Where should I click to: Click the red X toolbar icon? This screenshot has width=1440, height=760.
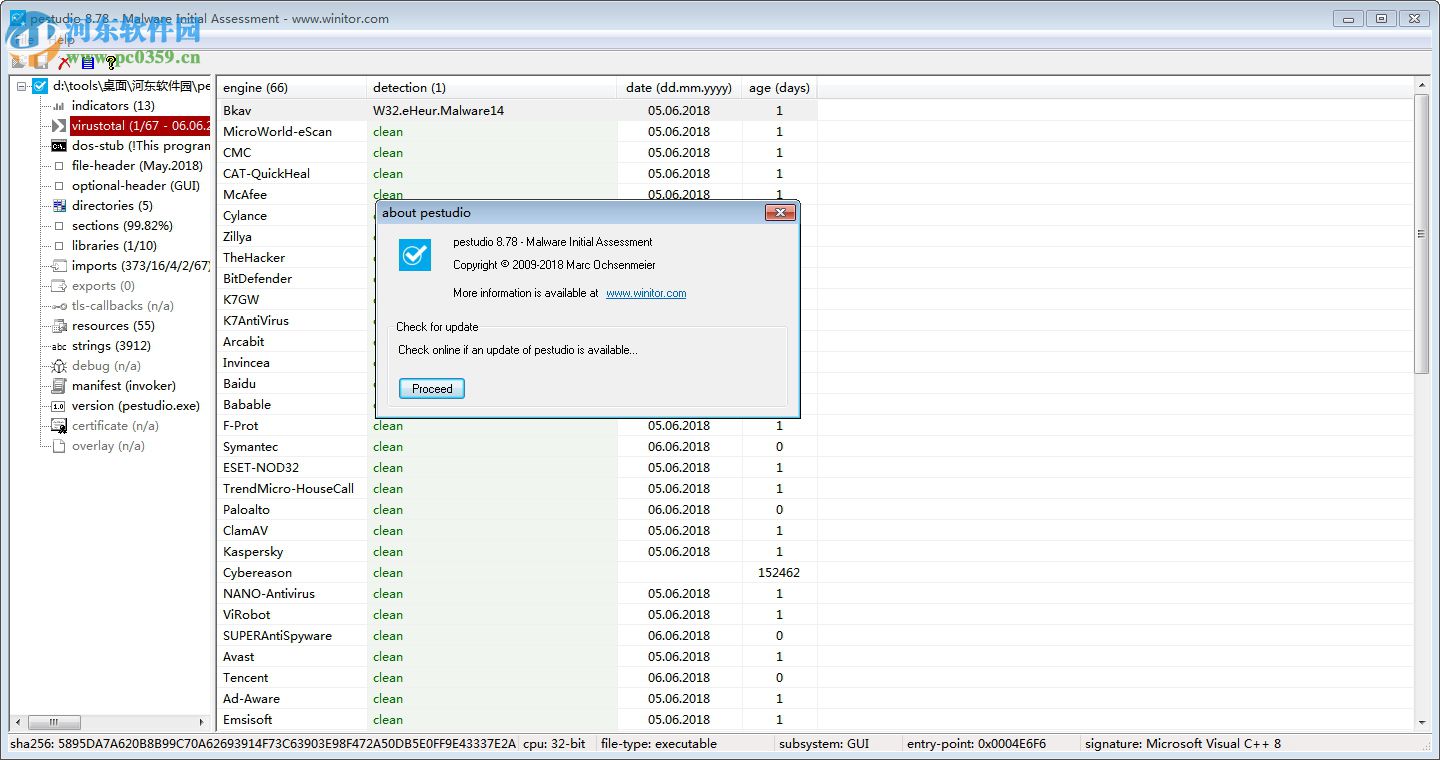click(x=65, y=62)
